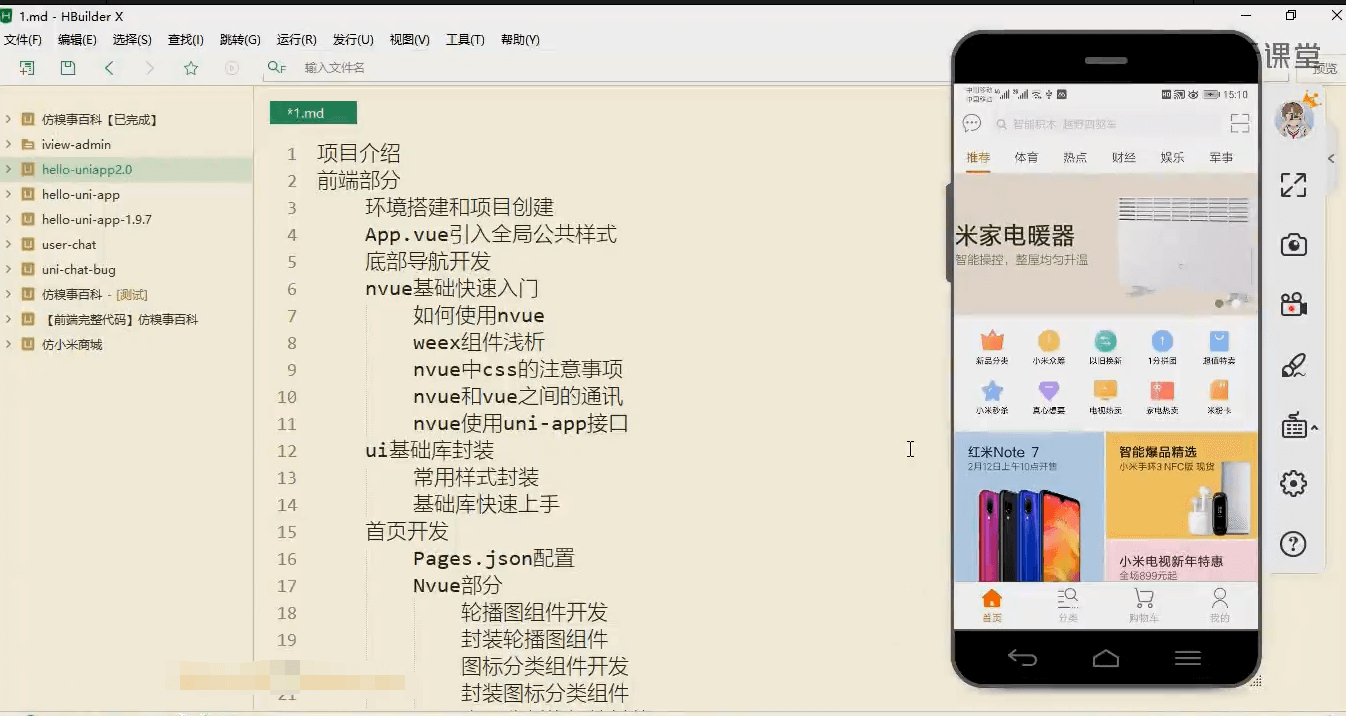
Task: Open the 跳转(G) menu
Action: pyautogui.click(x=240, y=40)
